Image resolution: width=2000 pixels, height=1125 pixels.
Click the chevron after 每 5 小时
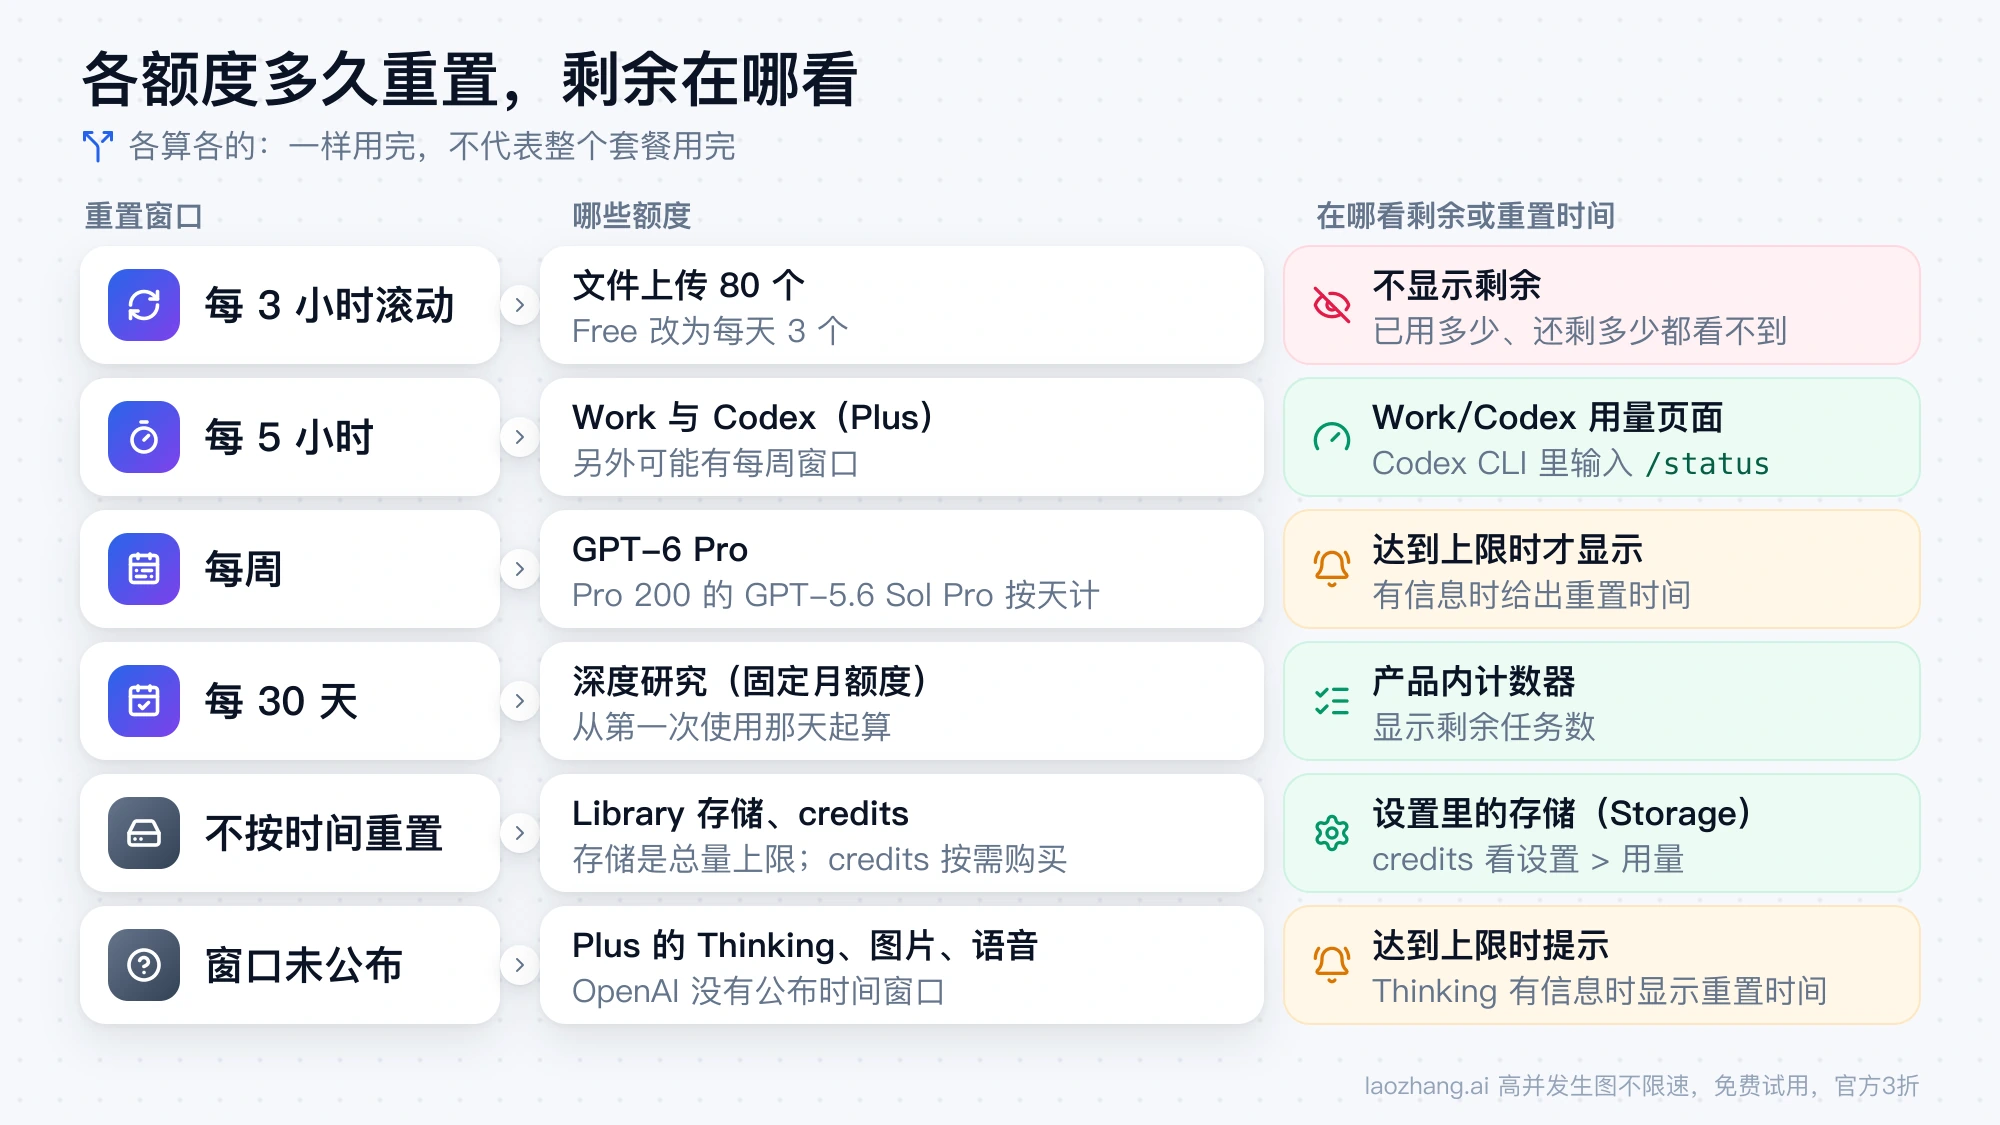pyautogui.click(x=519, y=437)
